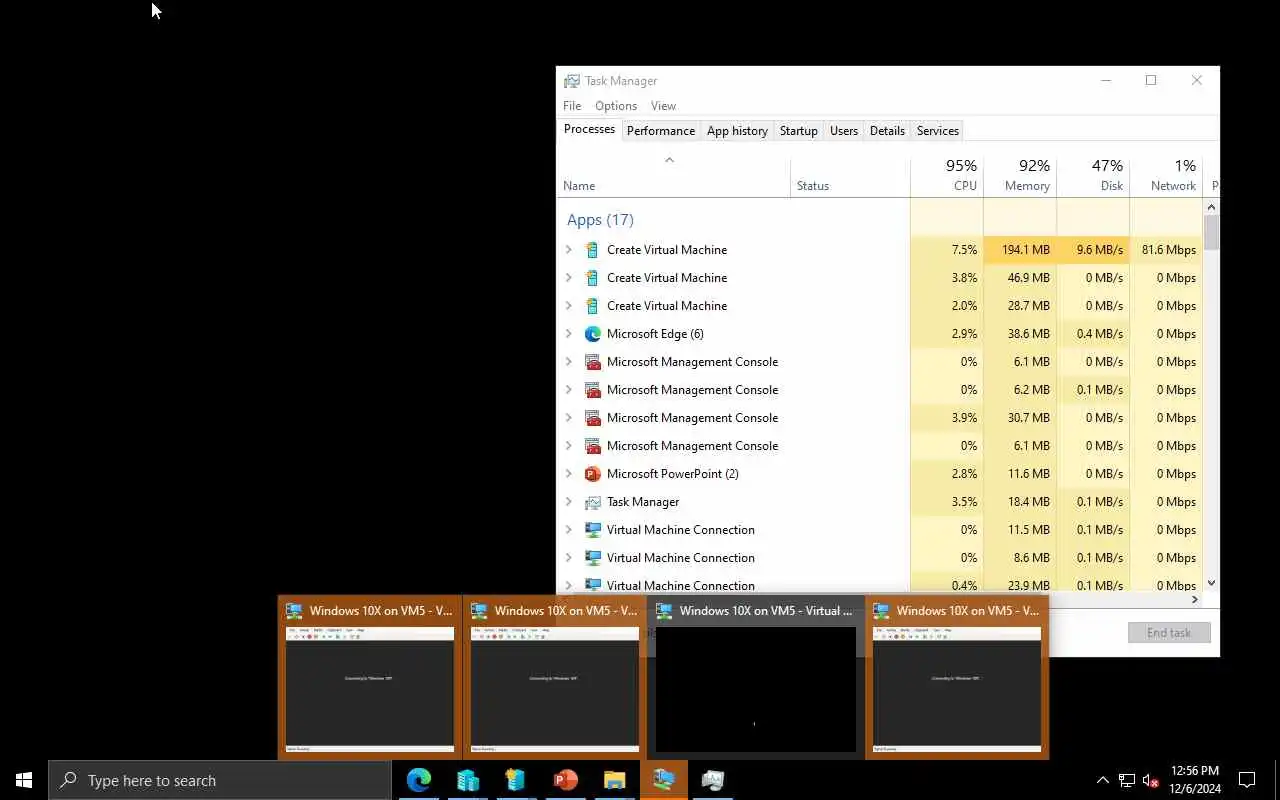Click the VM icon in black-preview thumbnail title

(664, 611)
